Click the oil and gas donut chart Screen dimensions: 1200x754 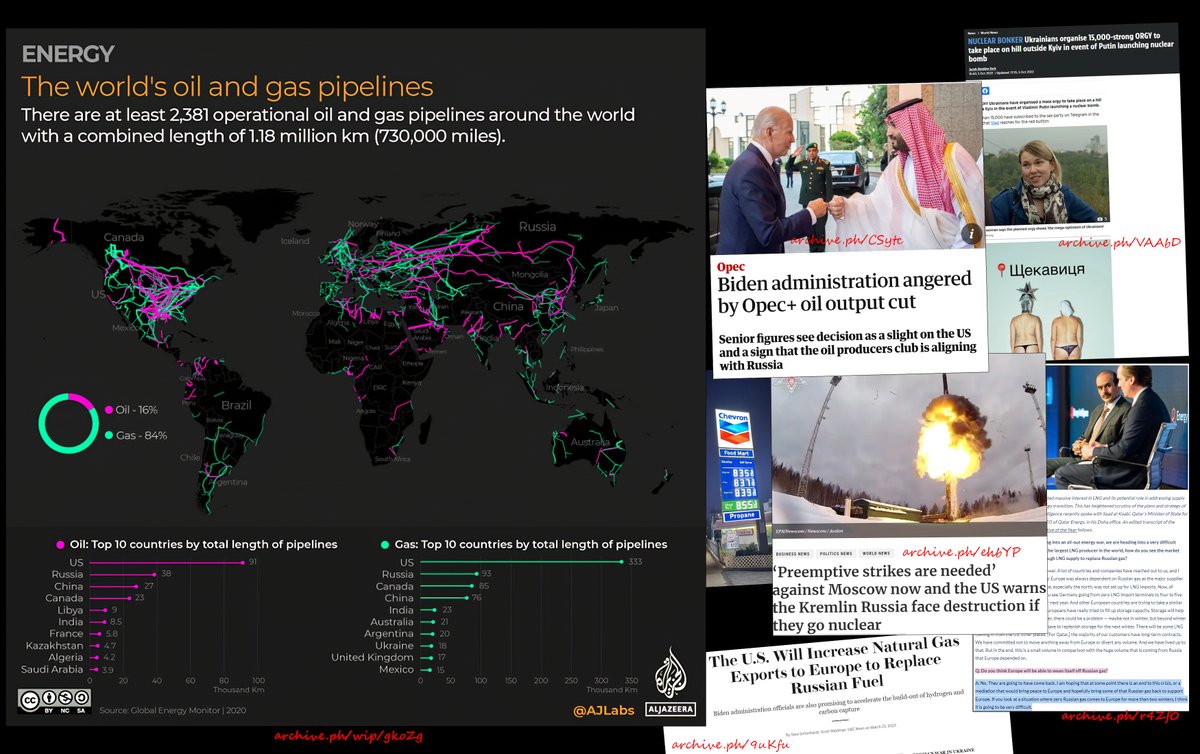68,422
